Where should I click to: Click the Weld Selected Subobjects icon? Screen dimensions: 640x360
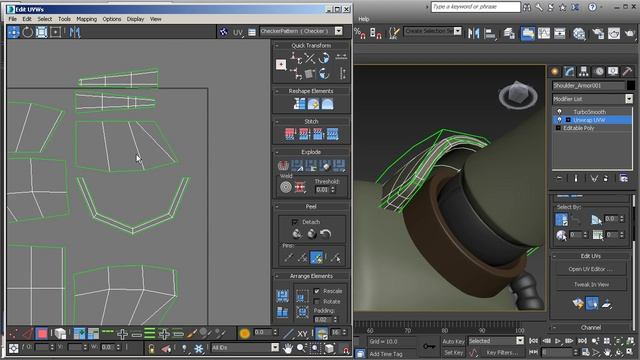[300, 187]
